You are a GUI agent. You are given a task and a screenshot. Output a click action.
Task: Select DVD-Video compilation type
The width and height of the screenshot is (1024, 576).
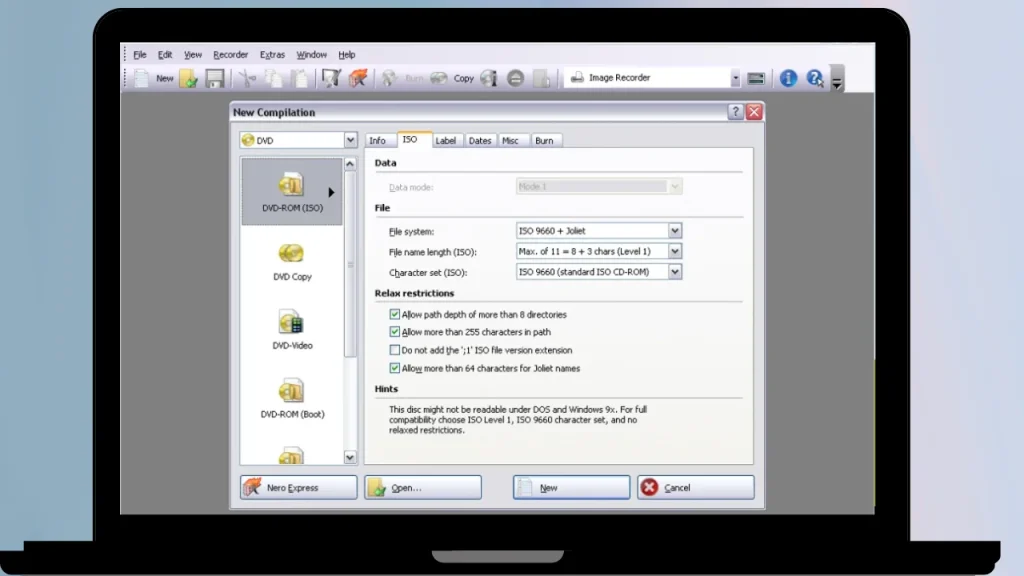(292, 330)
